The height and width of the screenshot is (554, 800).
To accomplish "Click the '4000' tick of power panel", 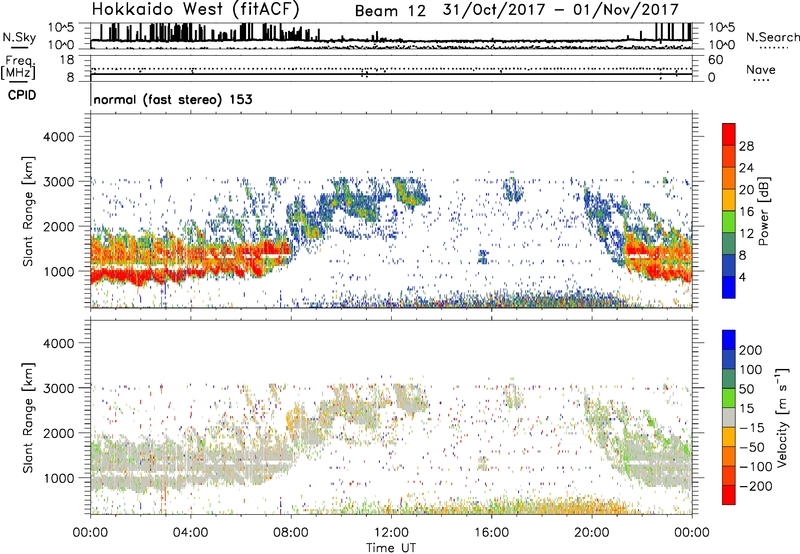I will pos(59,137).
